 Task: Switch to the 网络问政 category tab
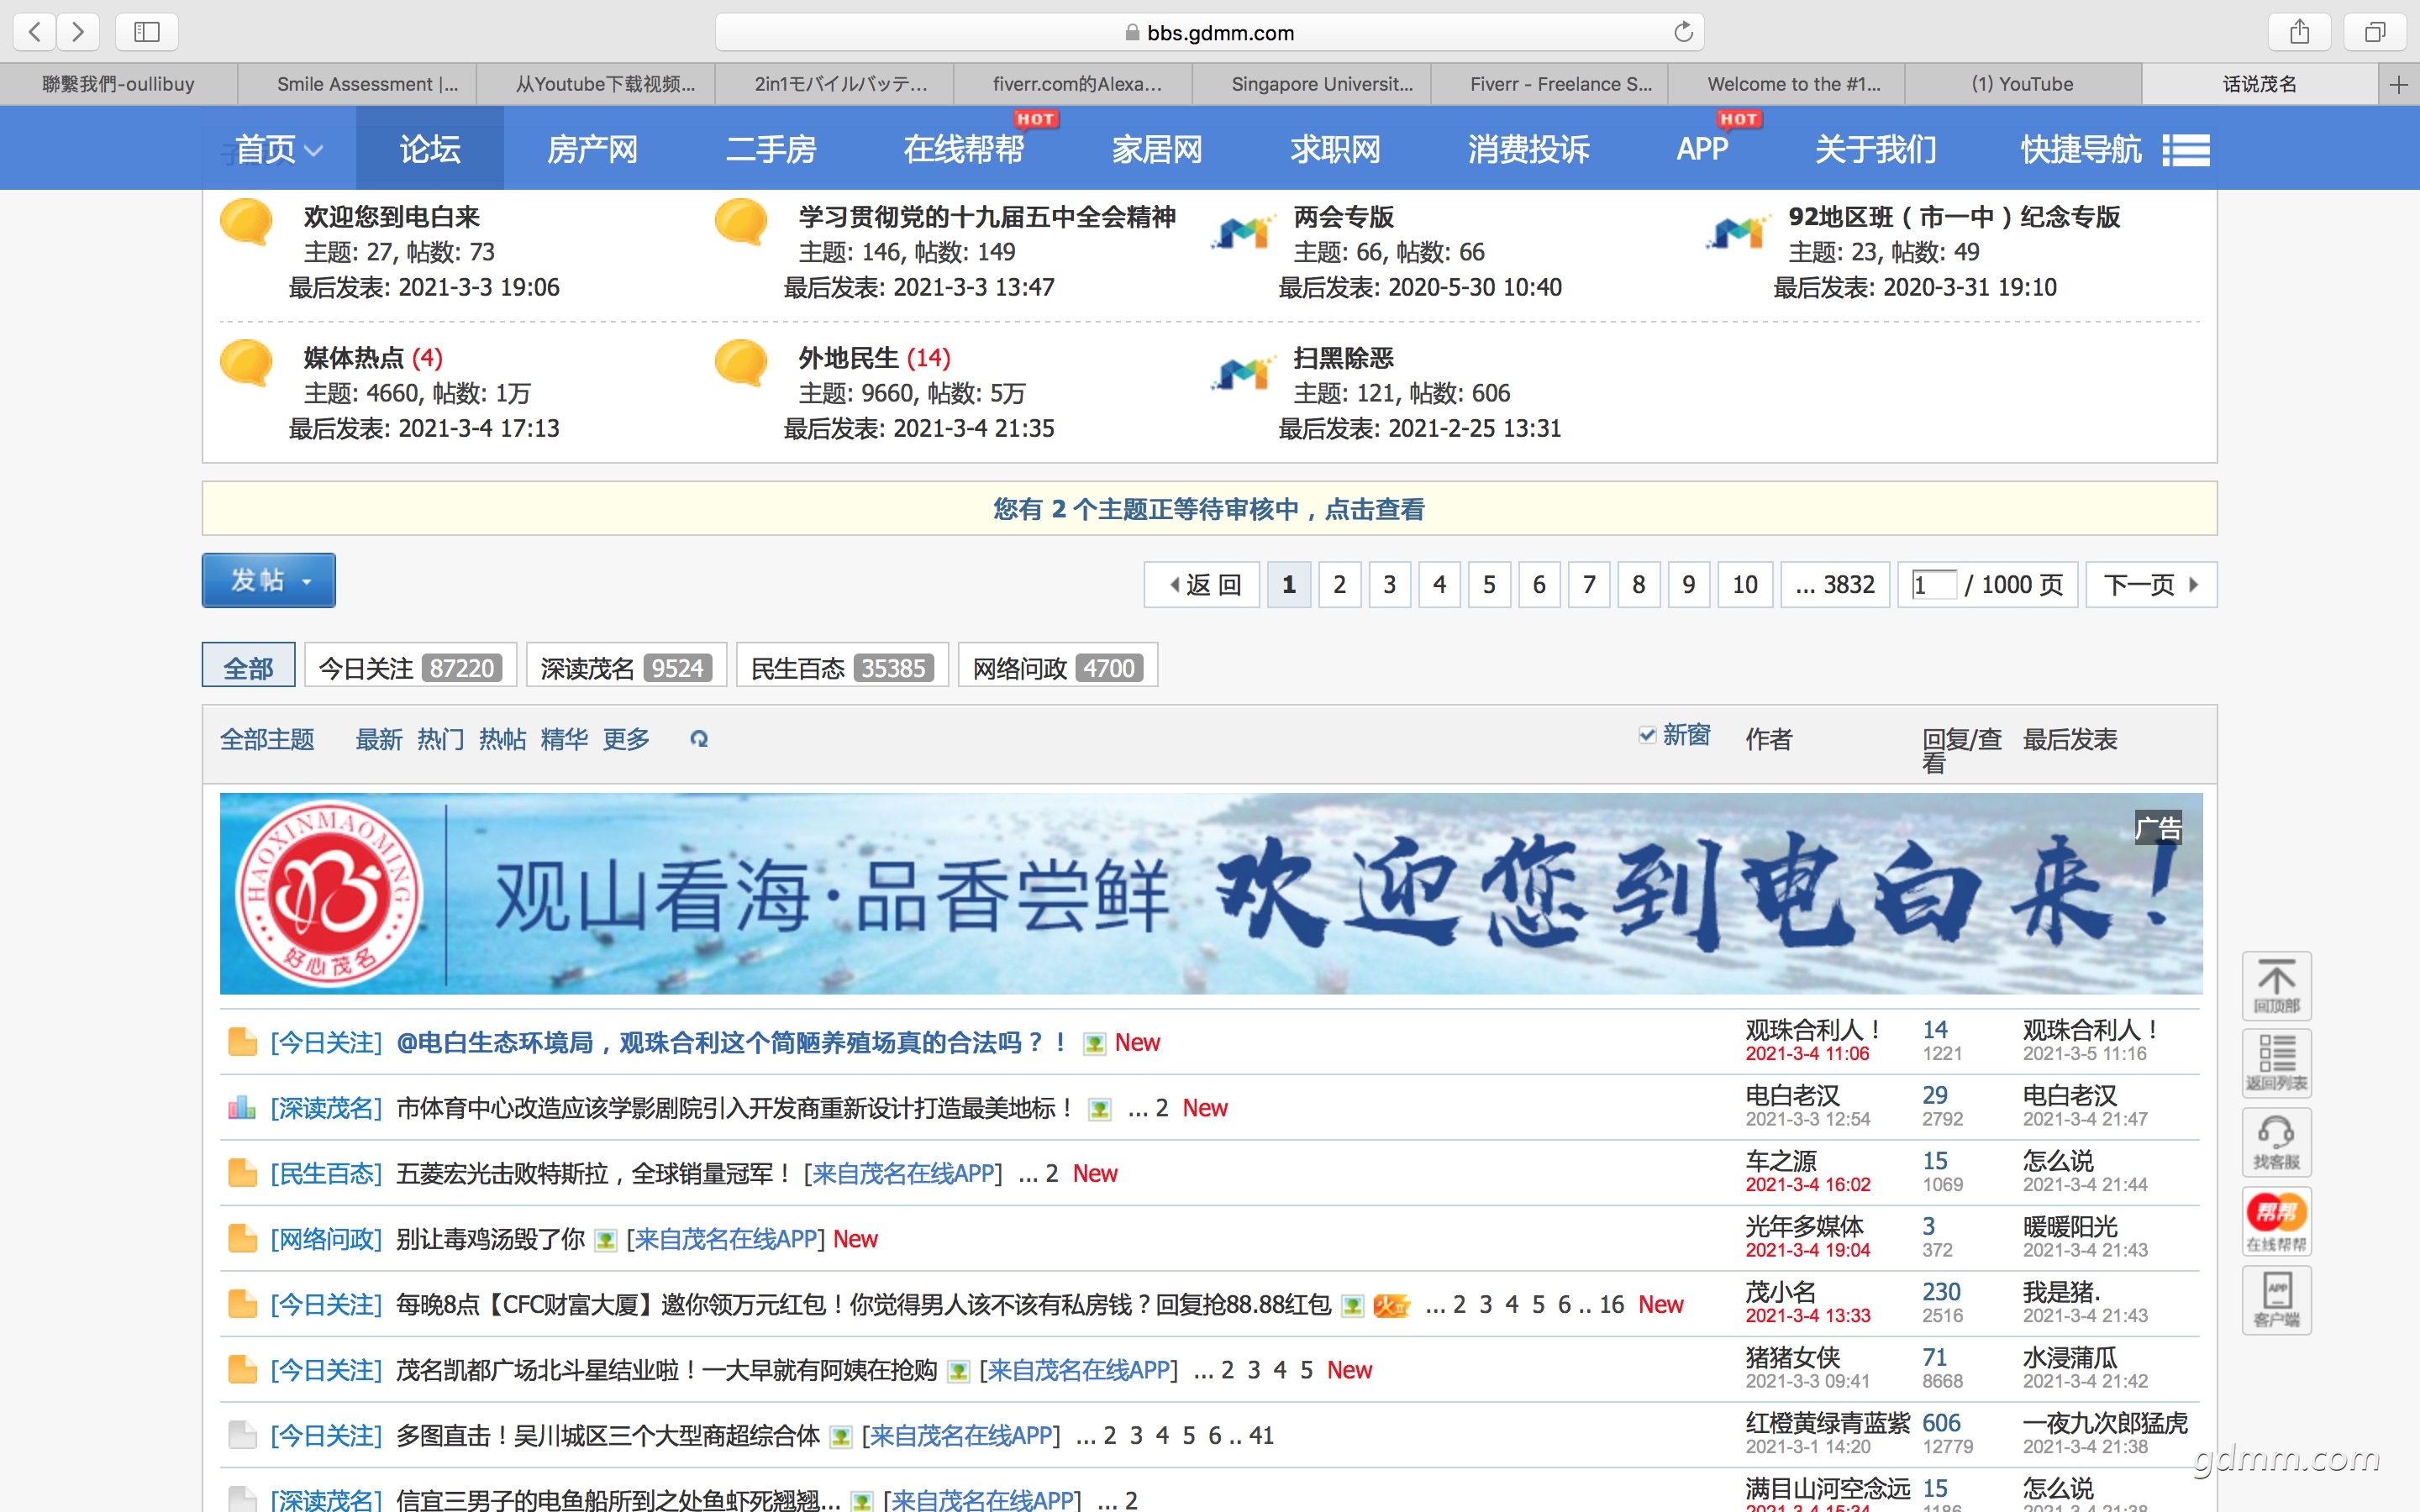tap(1058, 666)
